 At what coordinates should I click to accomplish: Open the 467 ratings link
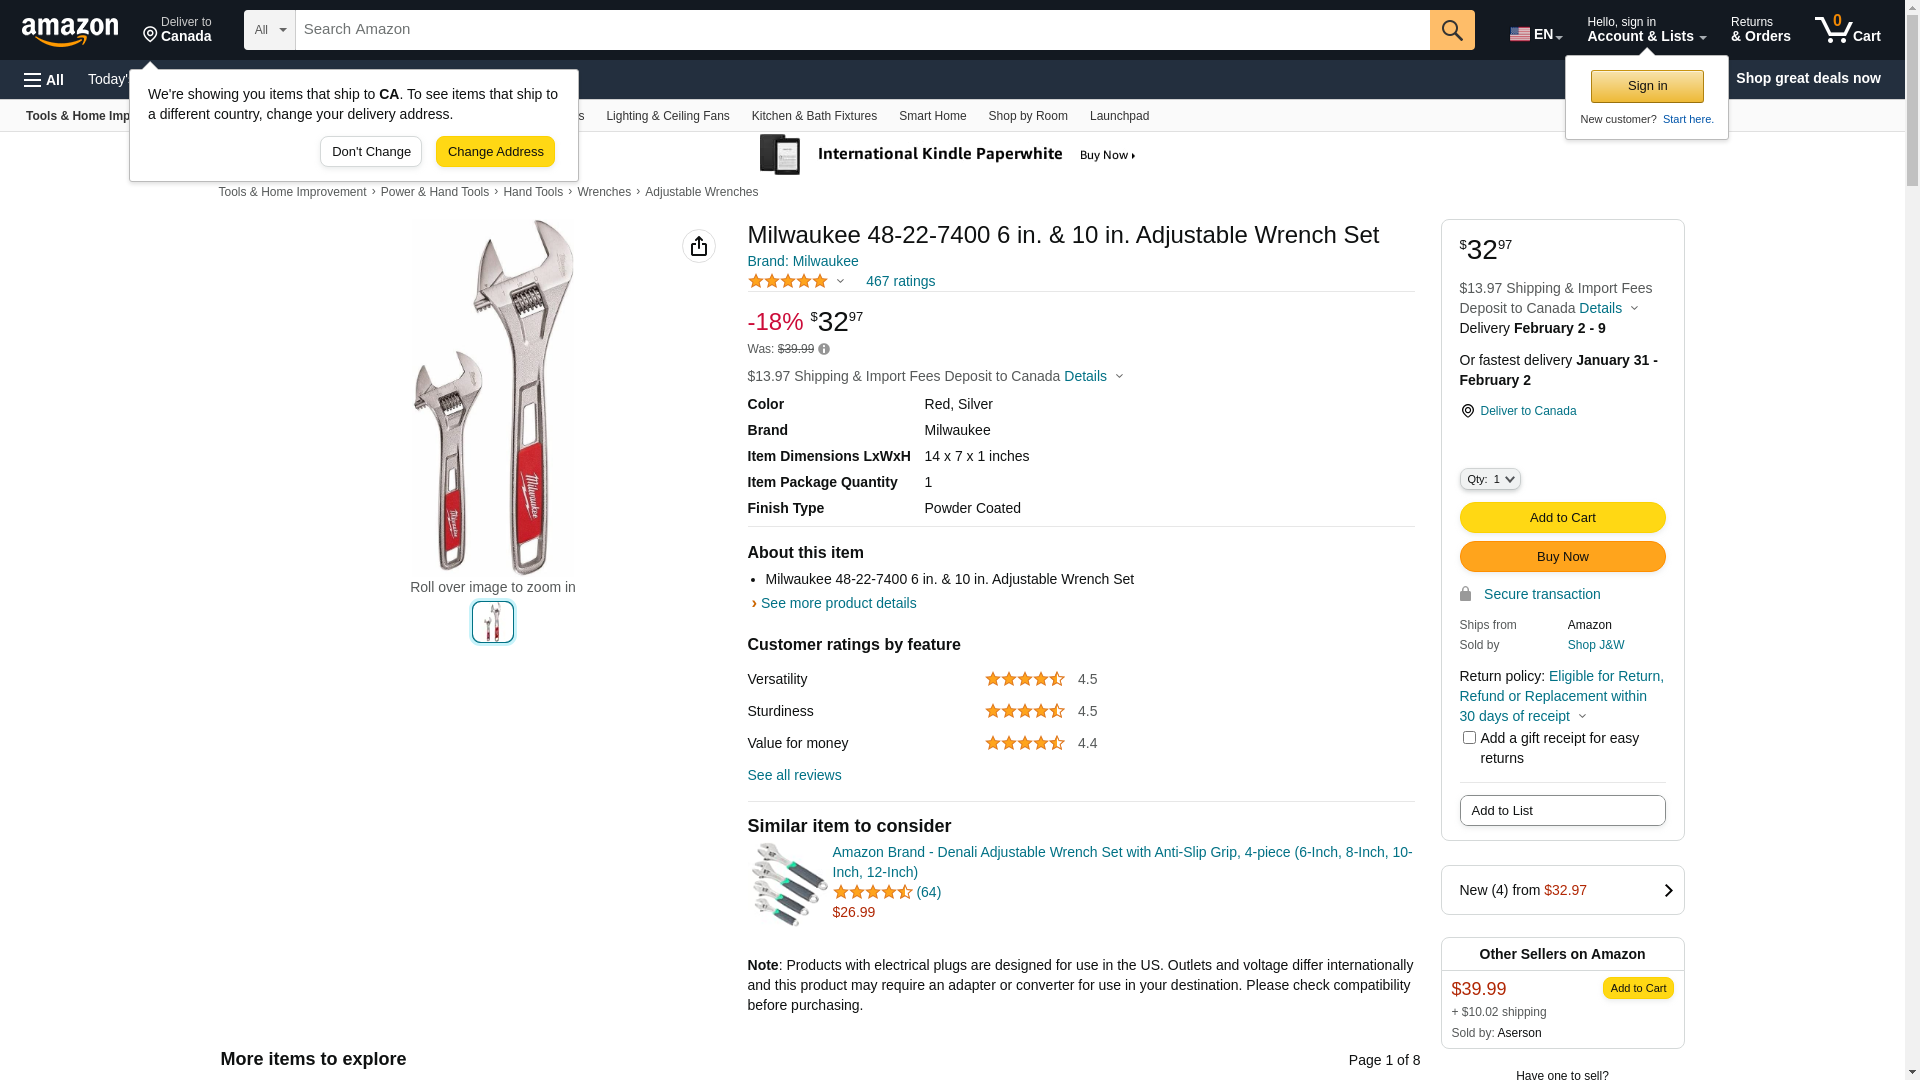point(900,282)
